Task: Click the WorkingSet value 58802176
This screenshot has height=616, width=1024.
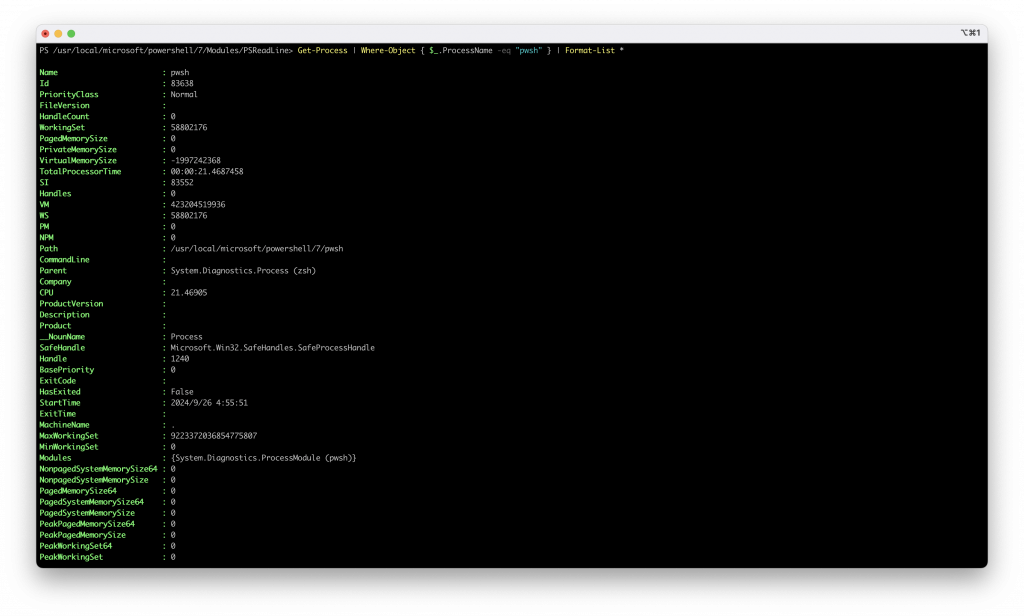Action: 189,127
